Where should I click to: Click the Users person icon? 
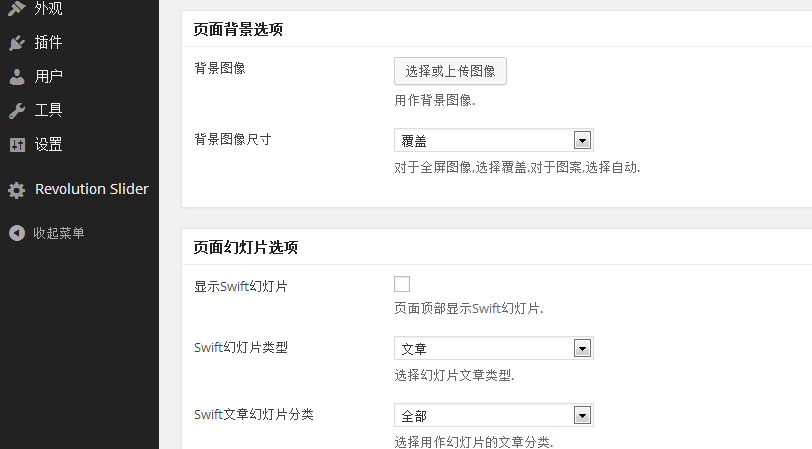pyautogui.click(x=17, y=77)
